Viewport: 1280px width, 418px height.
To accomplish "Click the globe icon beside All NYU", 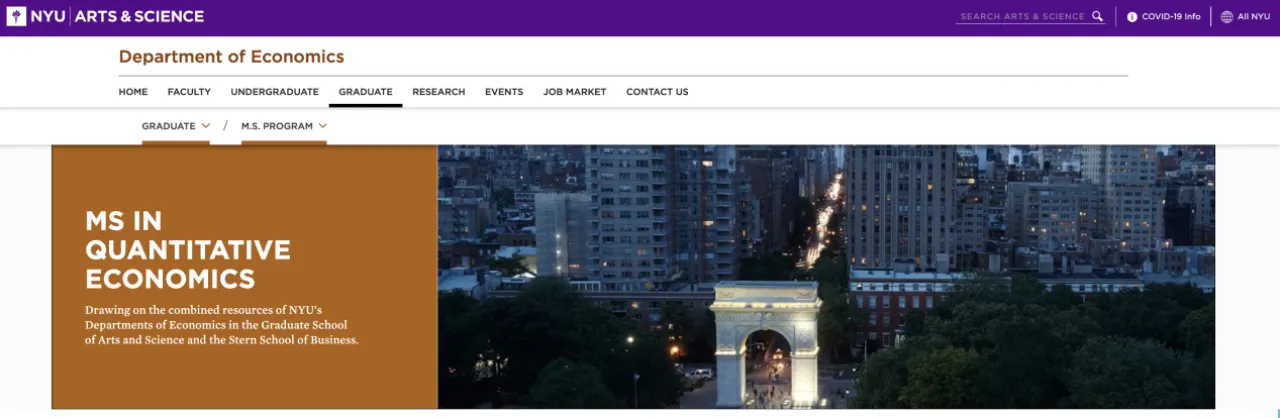I will point(1226,17).
